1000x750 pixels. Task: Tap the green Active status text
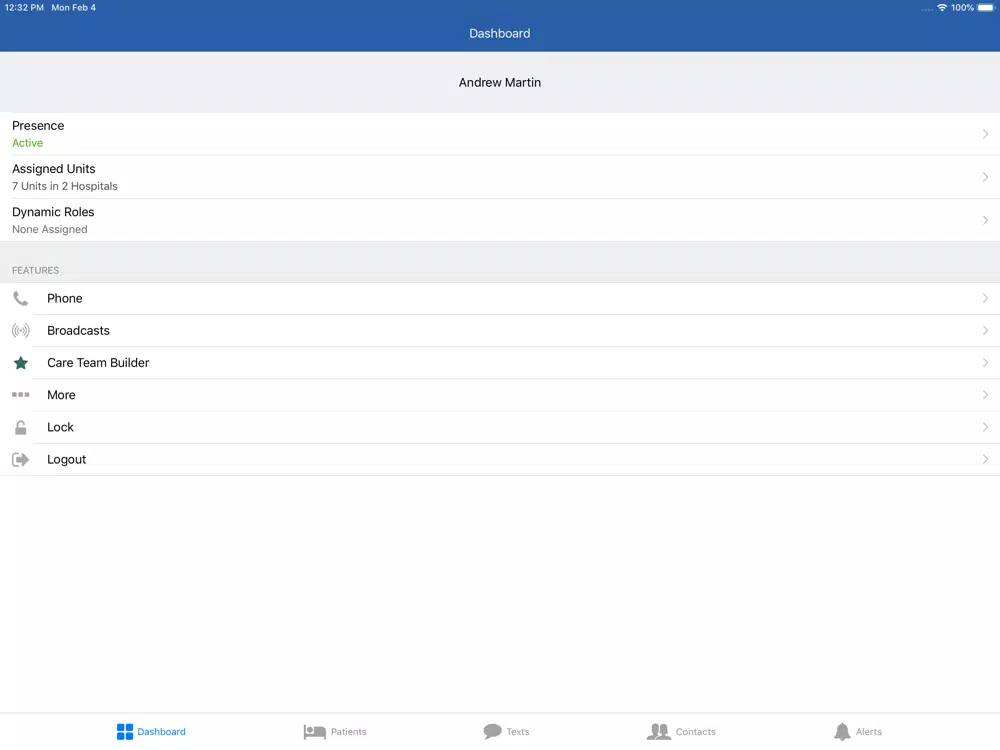tap(27, 143)
